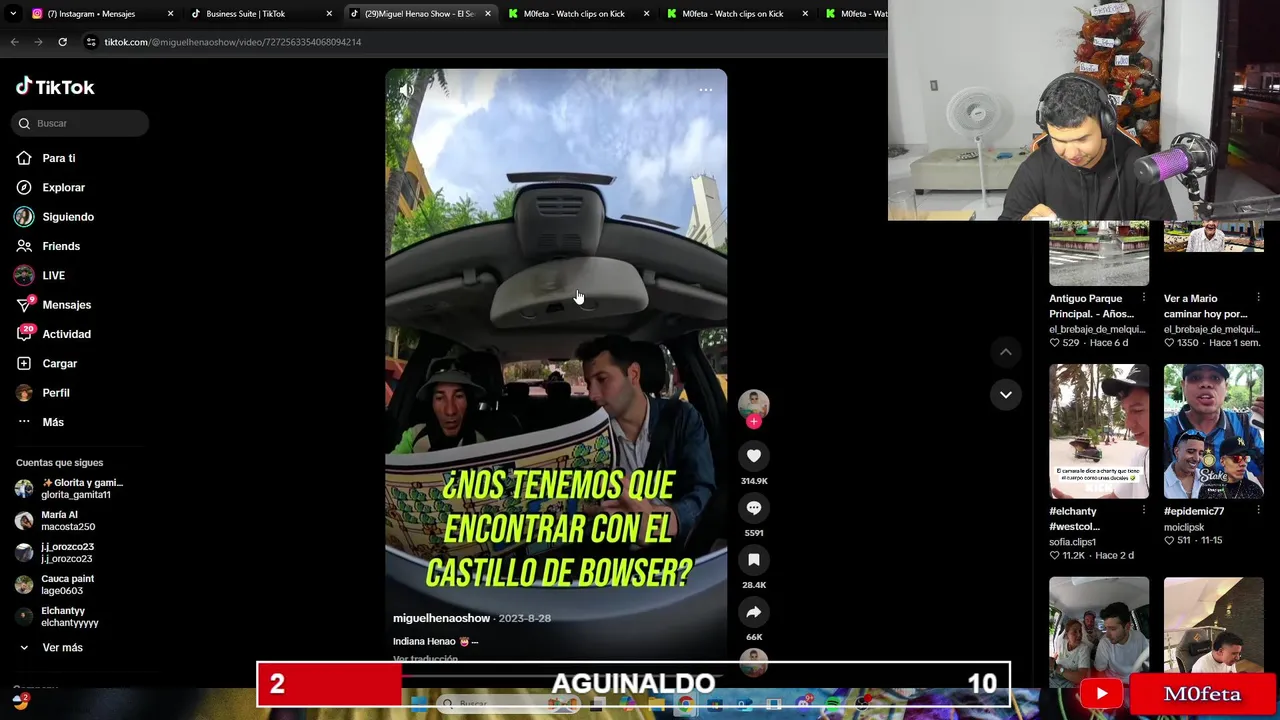Click the AGUINALDO progress bar

coord(633,684)
